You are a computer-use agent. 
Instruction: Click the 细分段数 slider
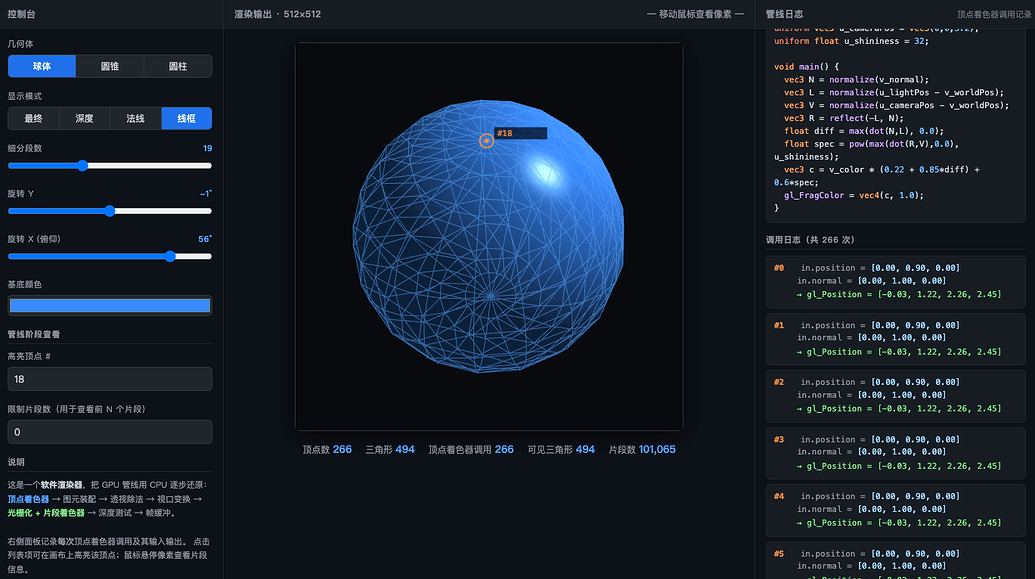tap(110, 166)
